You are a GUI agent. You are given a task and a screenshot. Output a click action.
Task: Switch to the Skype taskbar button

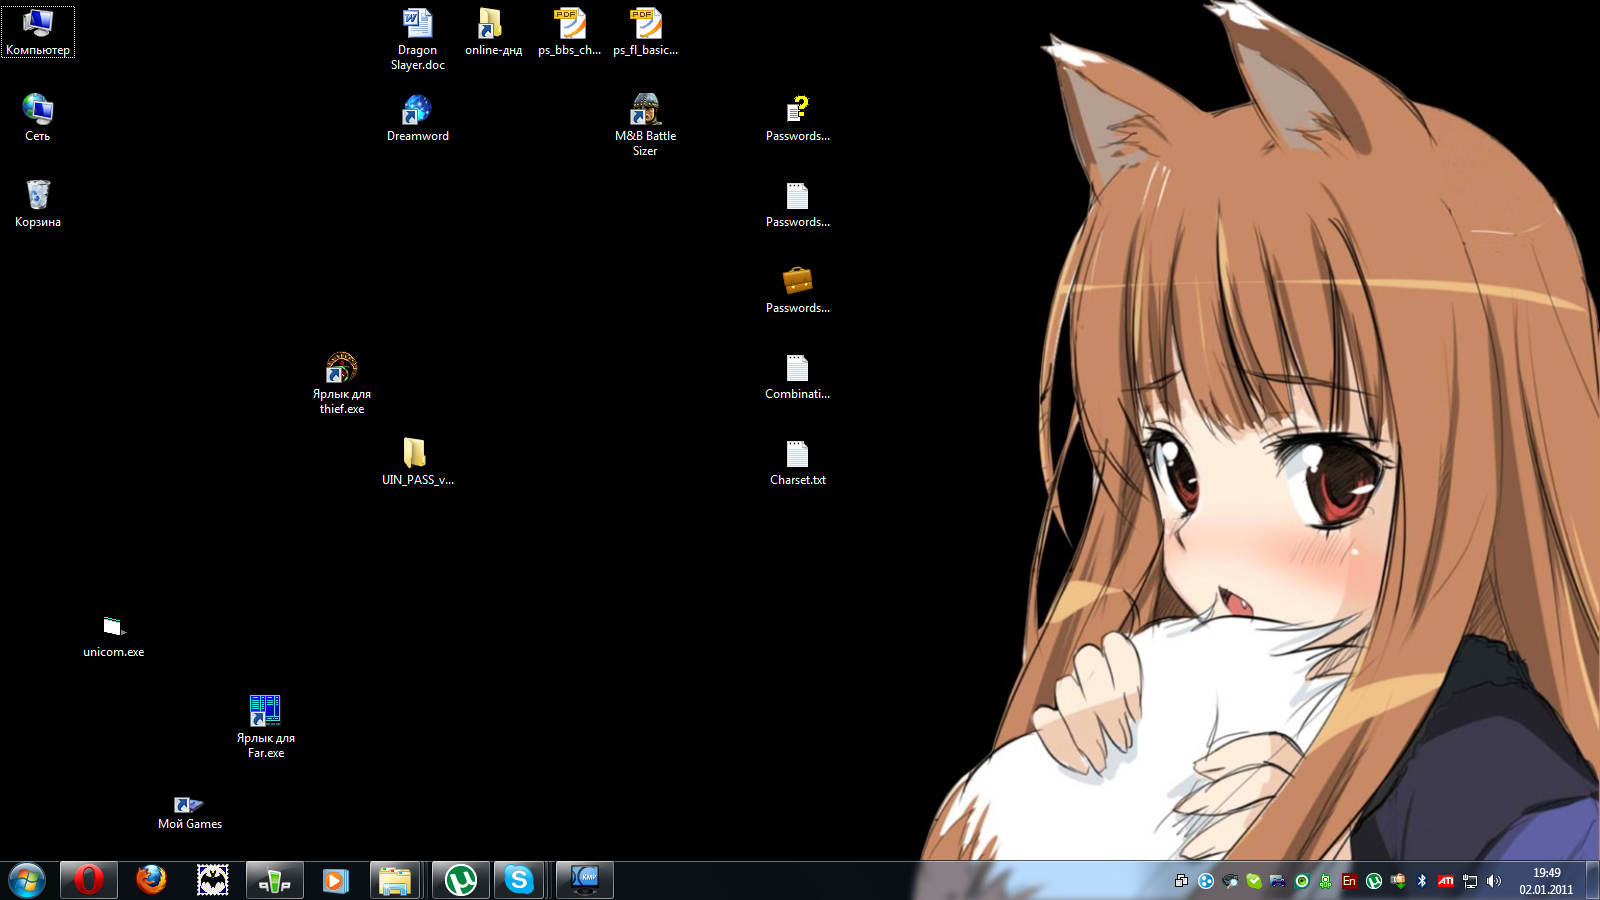pyautogui.click(x=519, y=880)
